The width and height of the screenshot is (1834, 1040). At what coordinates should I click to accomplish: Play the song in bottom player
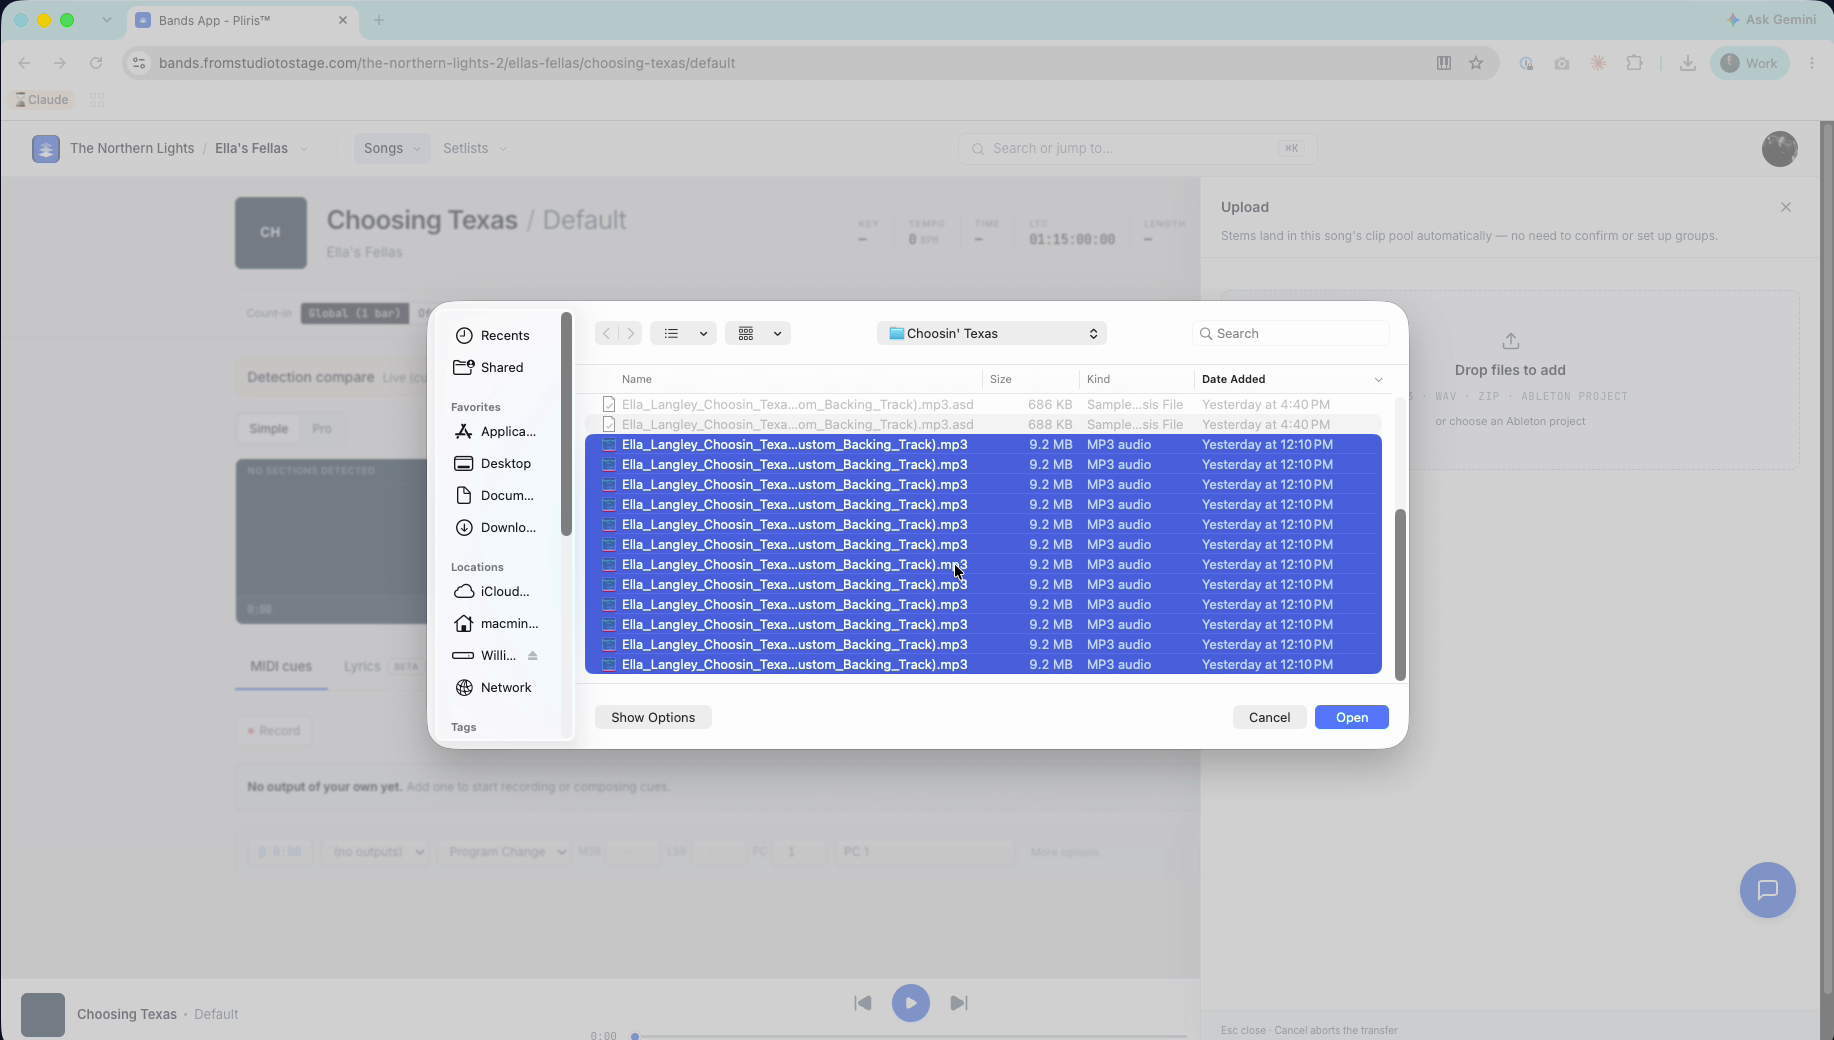point(910,1003)
